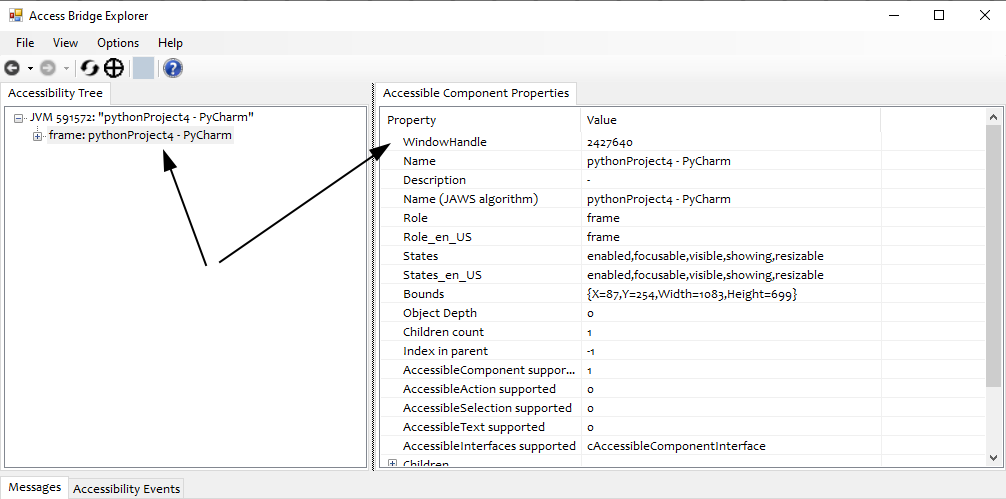This screenshot has height=499, width=1006.
Task: Select the Accessible Component Properties tab
Action: [x=476, y=93]
